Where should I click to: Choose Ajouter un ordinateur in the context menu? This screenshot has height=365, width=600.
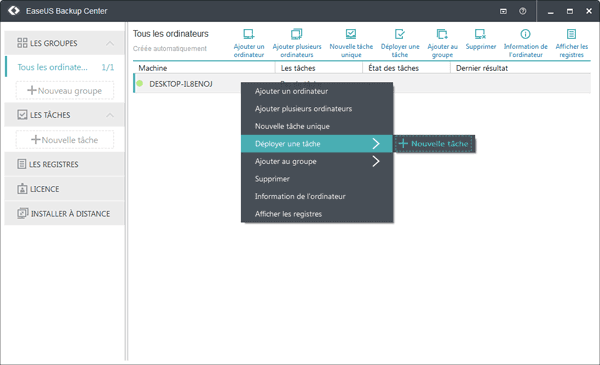tap(317, 91)
